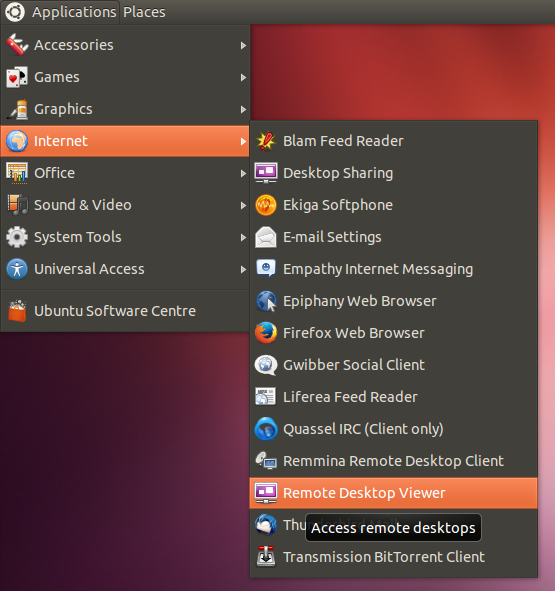
Task: Launch Epiphany Web Browser
Action: [394, 301]
